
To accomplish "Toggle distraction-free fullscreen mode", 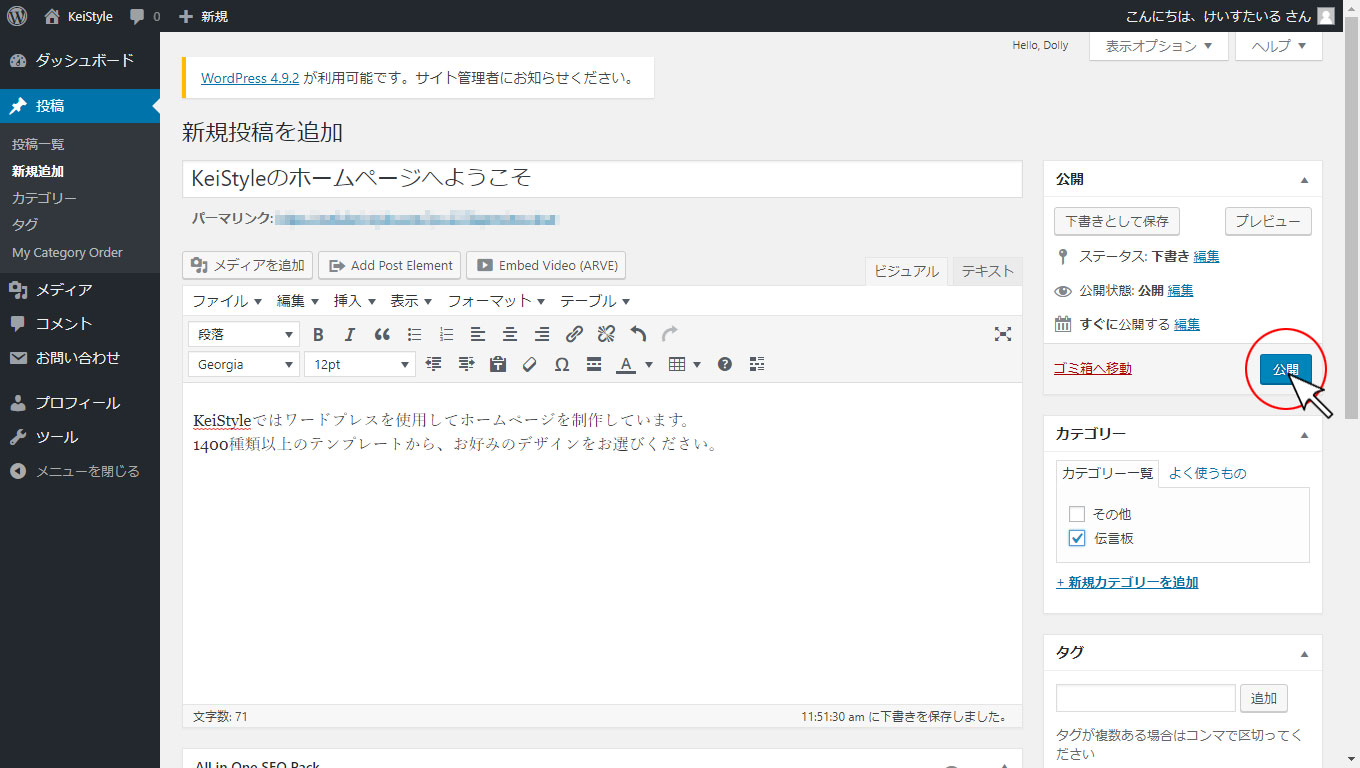I will [1003, 334].
